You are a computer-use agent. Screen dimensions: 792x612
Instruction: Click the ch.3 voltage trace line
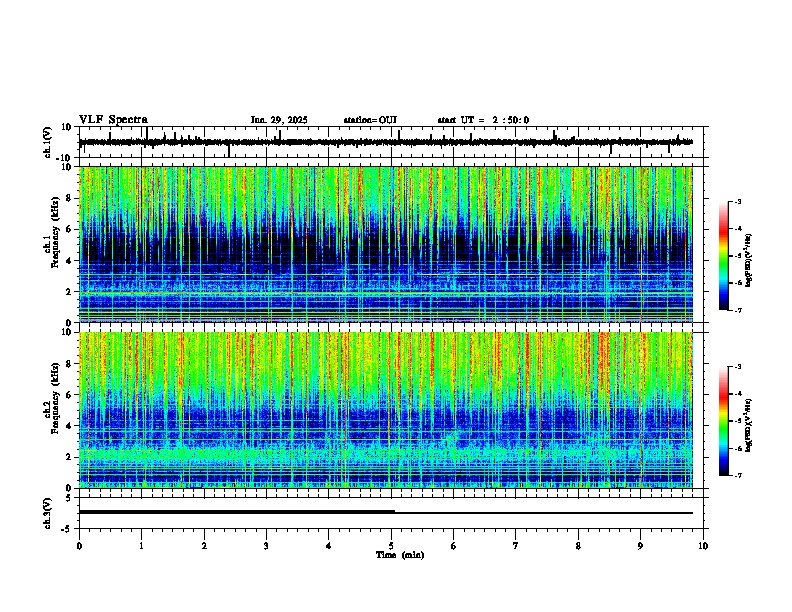tap(386, 513)
